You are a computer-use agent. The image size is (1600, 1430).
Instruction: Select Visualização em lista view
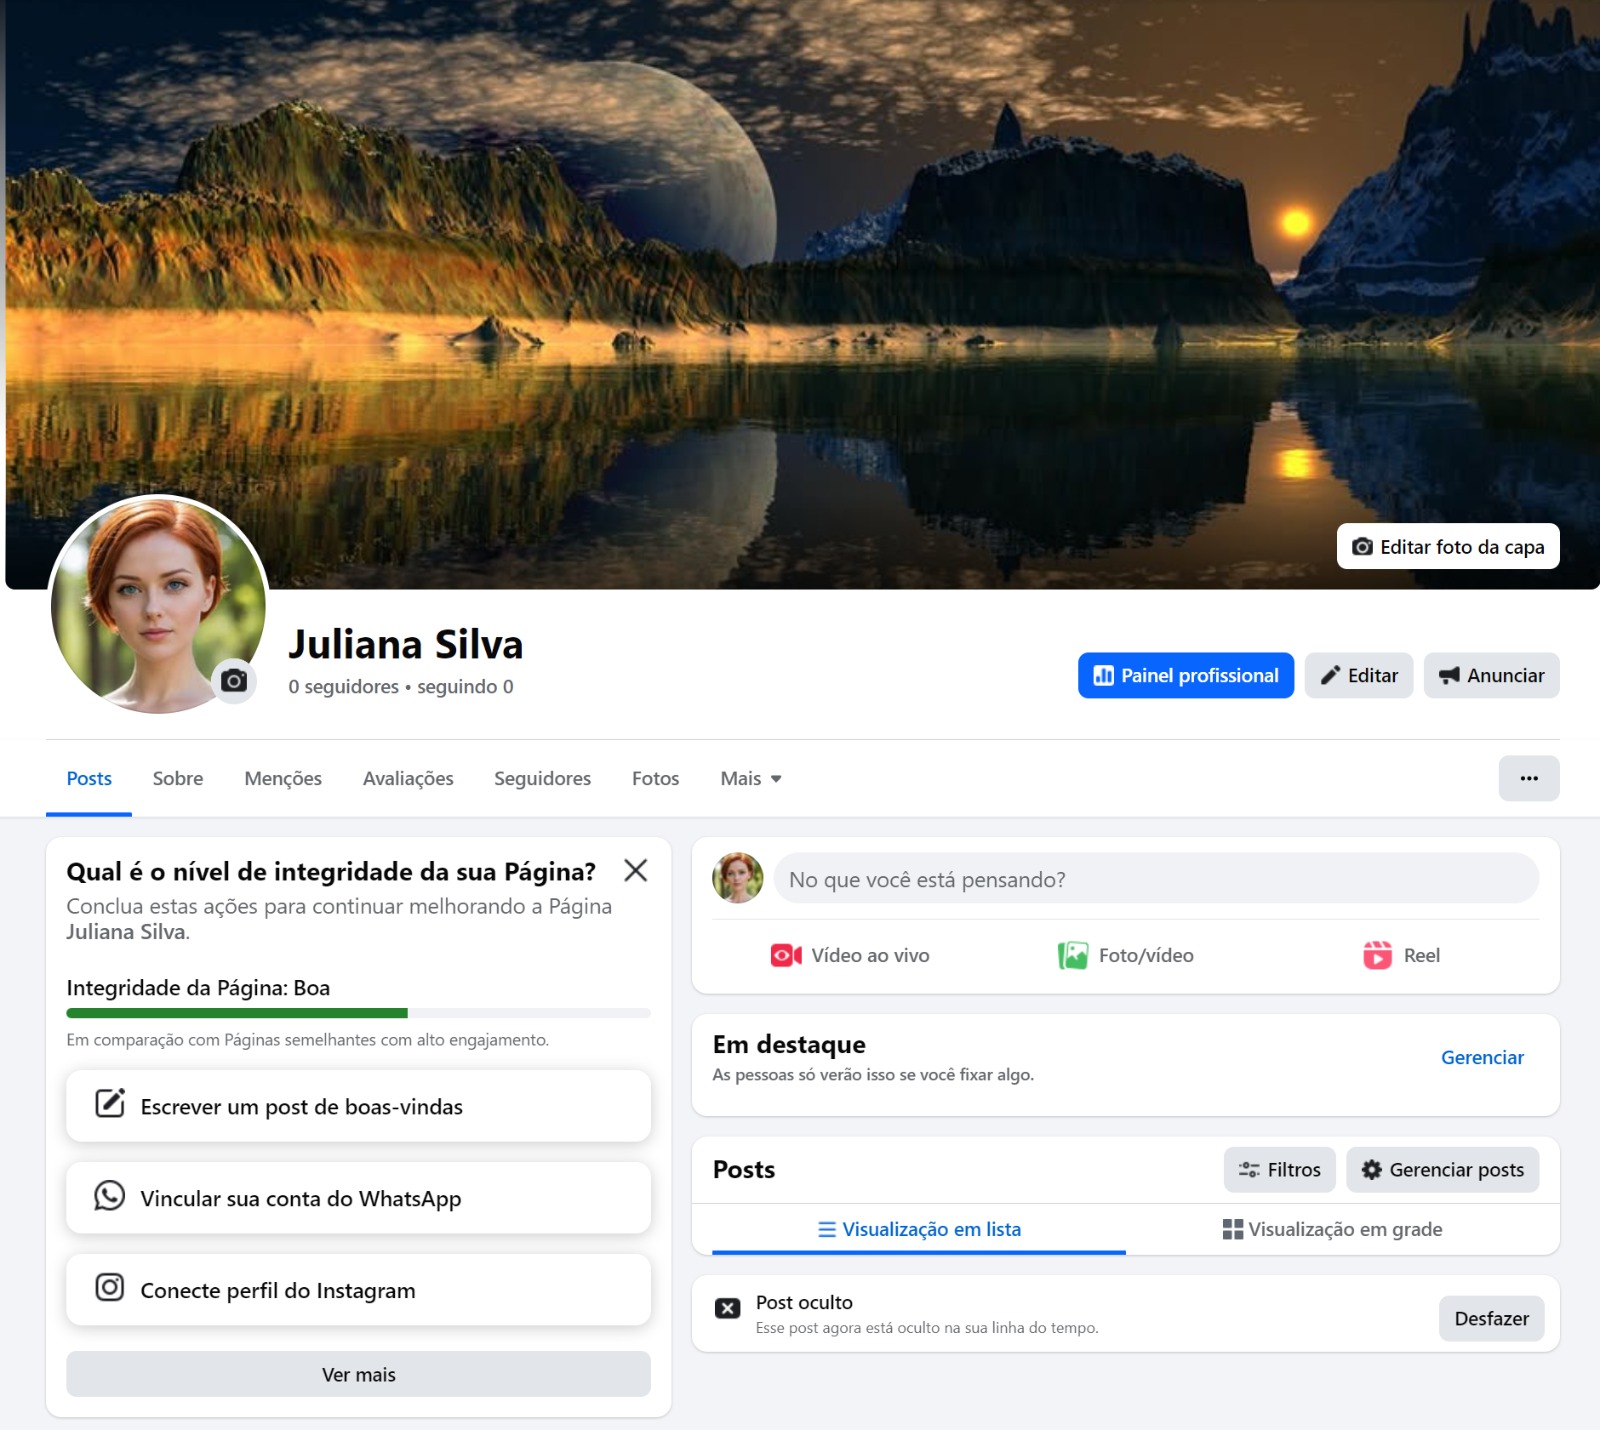(919, 1229)
